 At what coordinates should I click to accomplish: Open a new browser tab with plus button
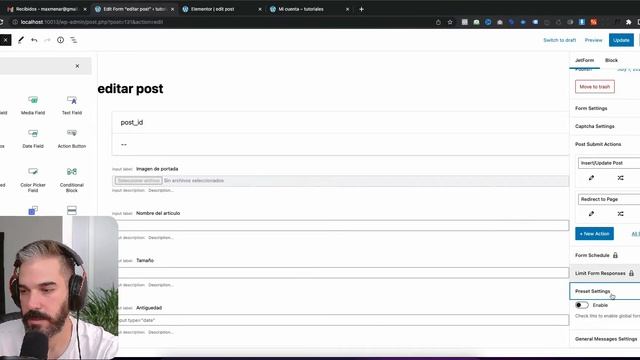(361, 9)
